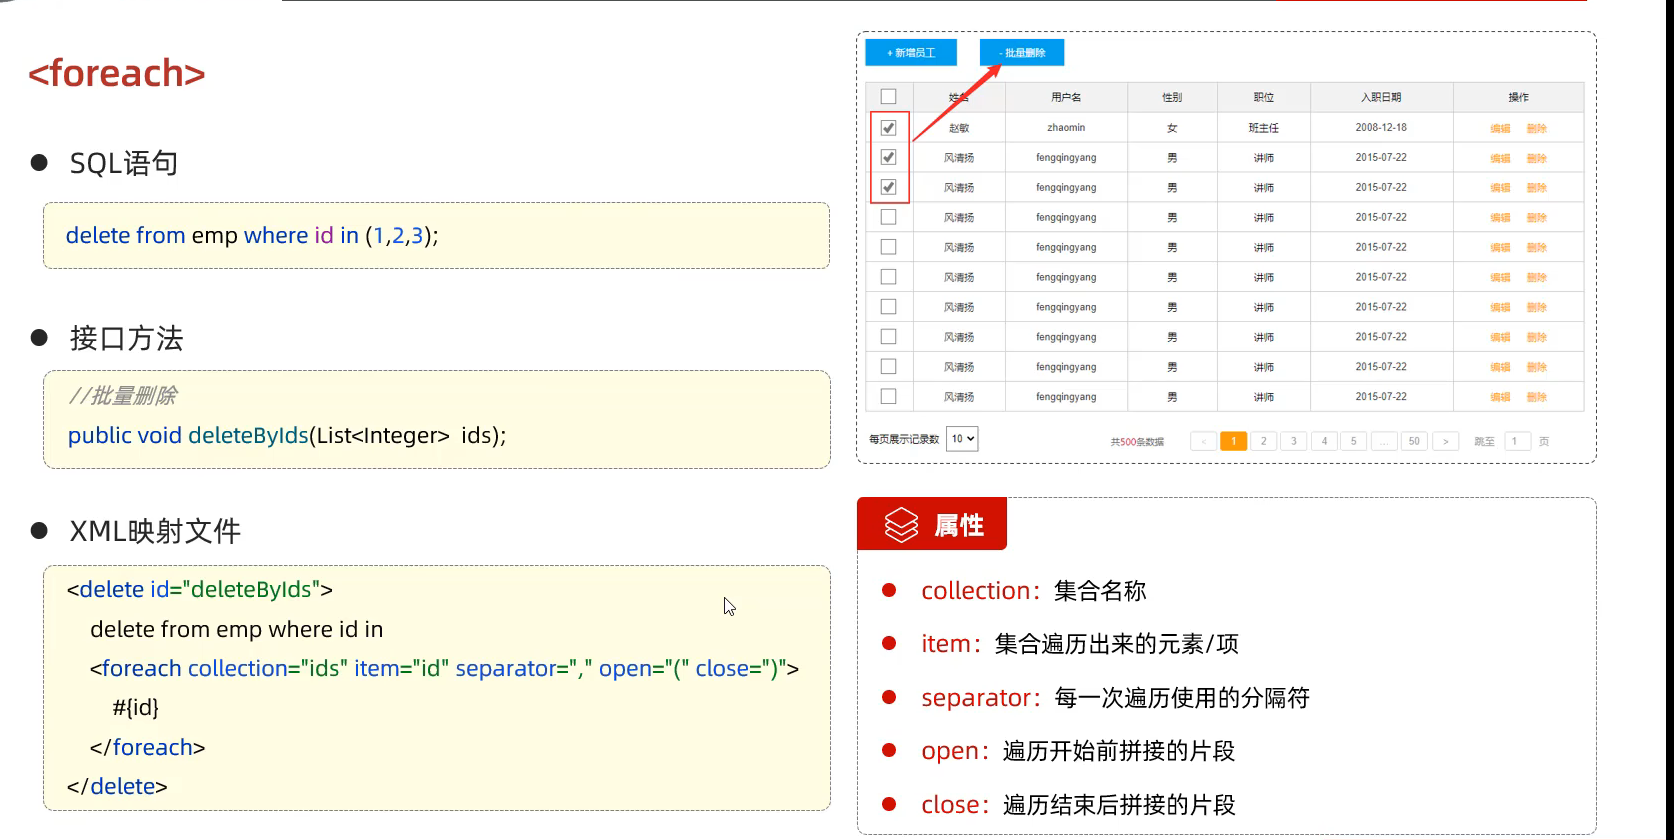Go to page 2 in pagination
Image resolution: width=1674 pixels, height=840 pixels.
(x=1264, y=441)
